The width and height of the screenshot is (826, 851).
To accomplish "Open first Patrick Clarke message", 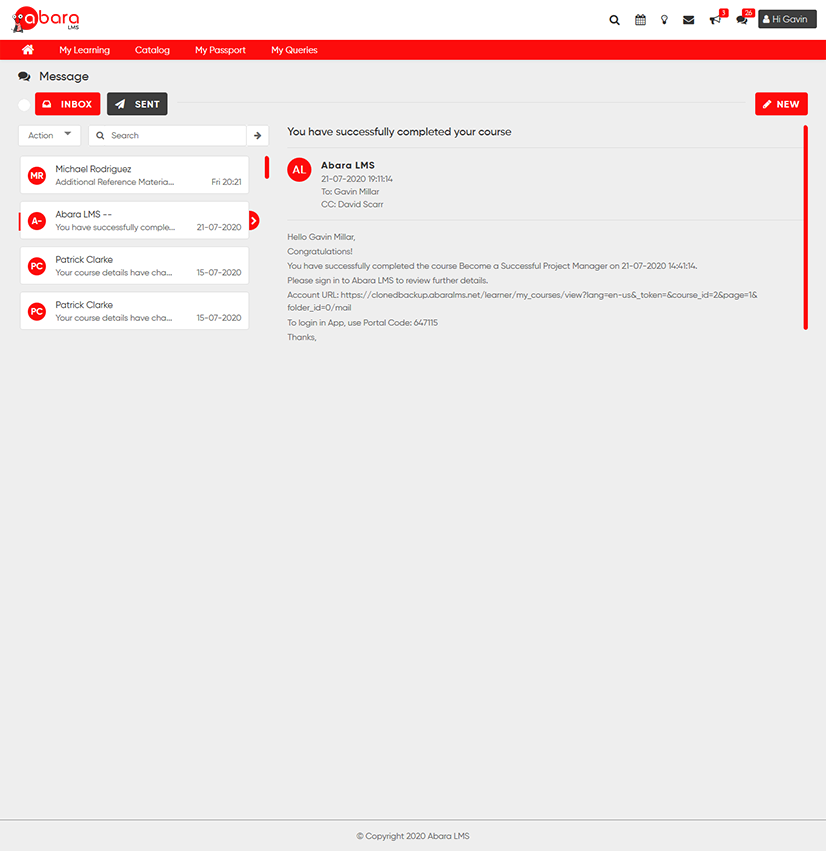I will pyautogui.click(x=135, y=265).
